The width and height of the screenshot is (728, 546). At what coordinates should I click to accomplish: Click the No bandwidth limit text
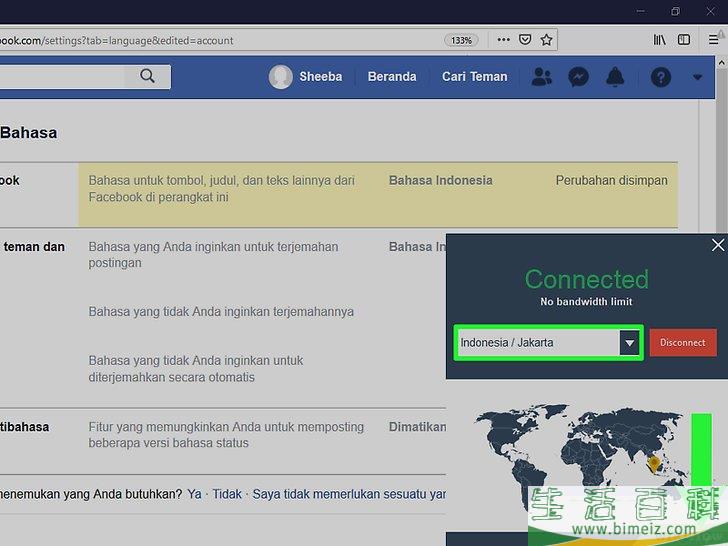point(586,302)
